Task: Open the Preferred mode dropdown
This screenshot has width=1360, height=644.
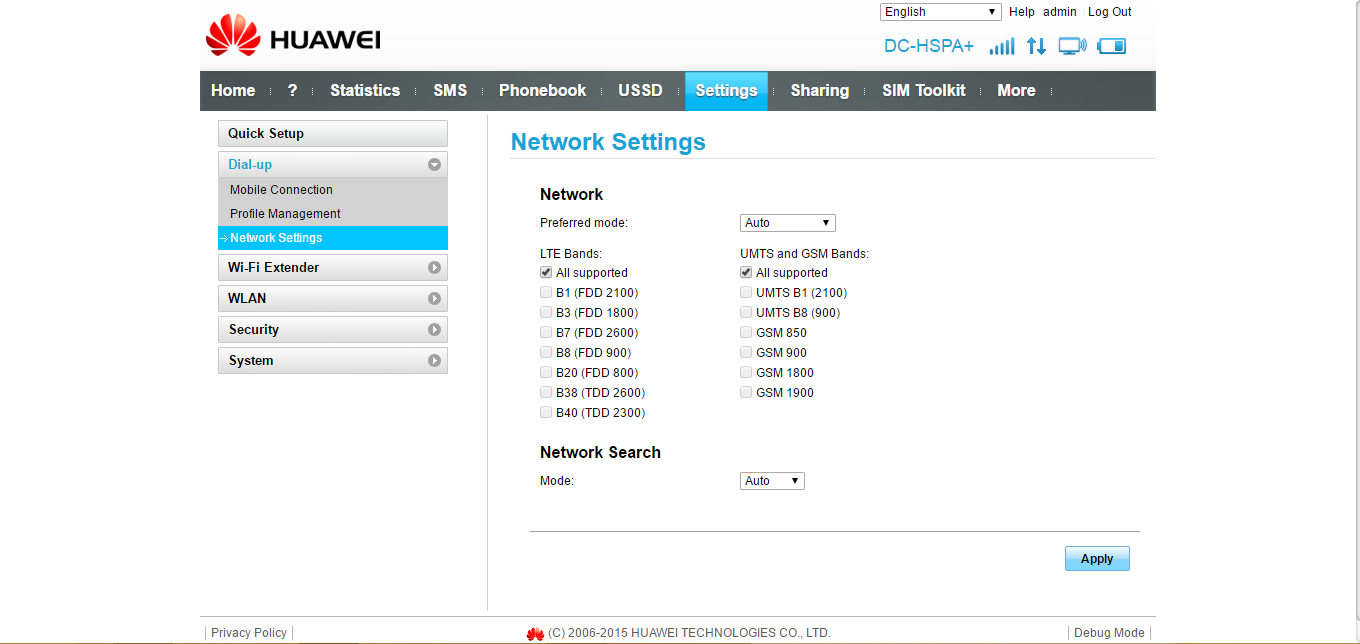Action: [x=787, y=223]
